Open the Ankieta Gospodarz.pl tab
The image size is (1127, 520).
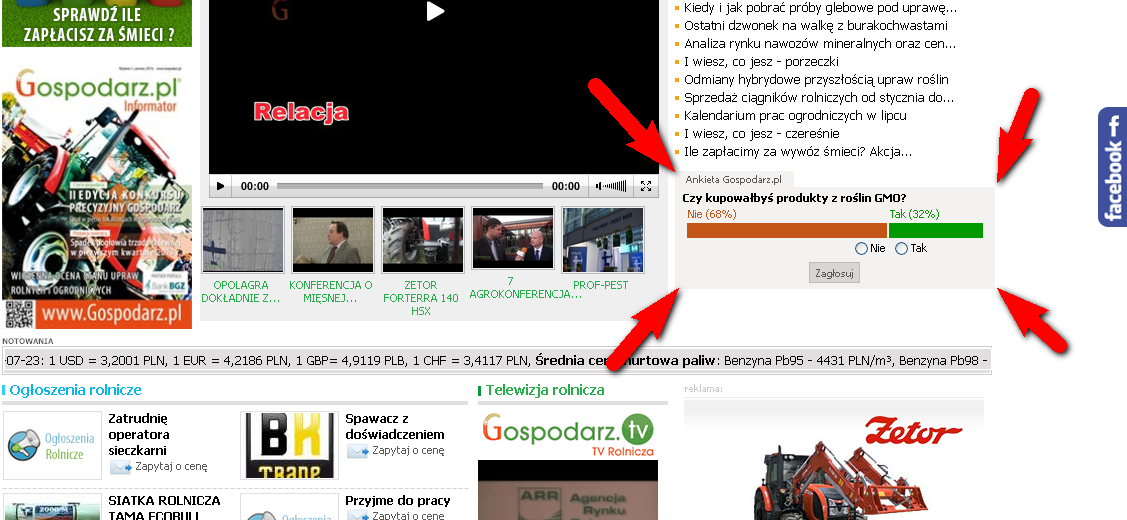pos(733,179)
